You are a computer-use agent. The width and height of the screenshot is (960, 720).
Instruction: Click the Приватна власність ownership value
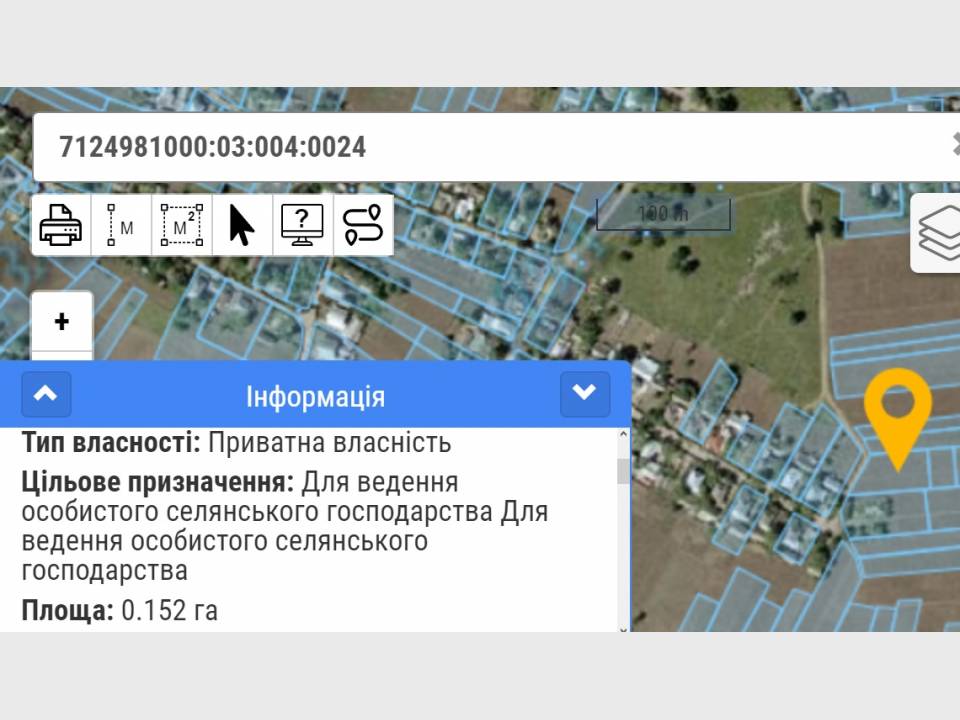pyautogui.click(x=329, y=442)
